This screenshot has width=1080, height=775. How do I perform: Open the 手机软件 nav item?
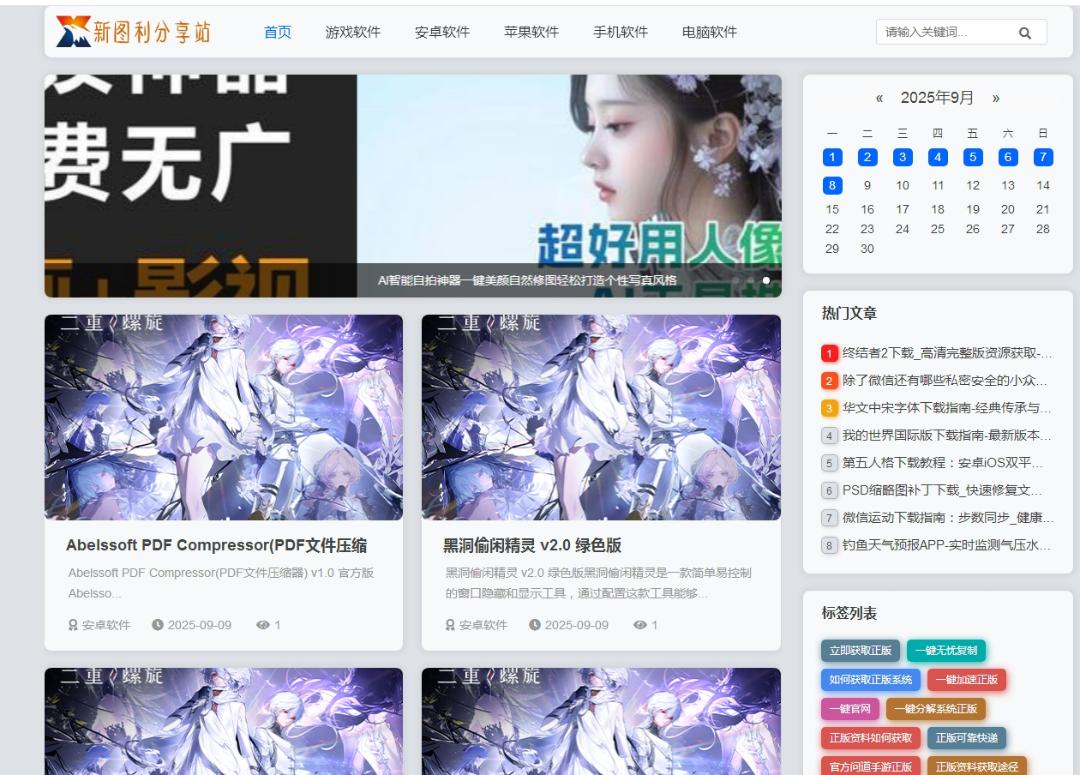coord(621,32)
